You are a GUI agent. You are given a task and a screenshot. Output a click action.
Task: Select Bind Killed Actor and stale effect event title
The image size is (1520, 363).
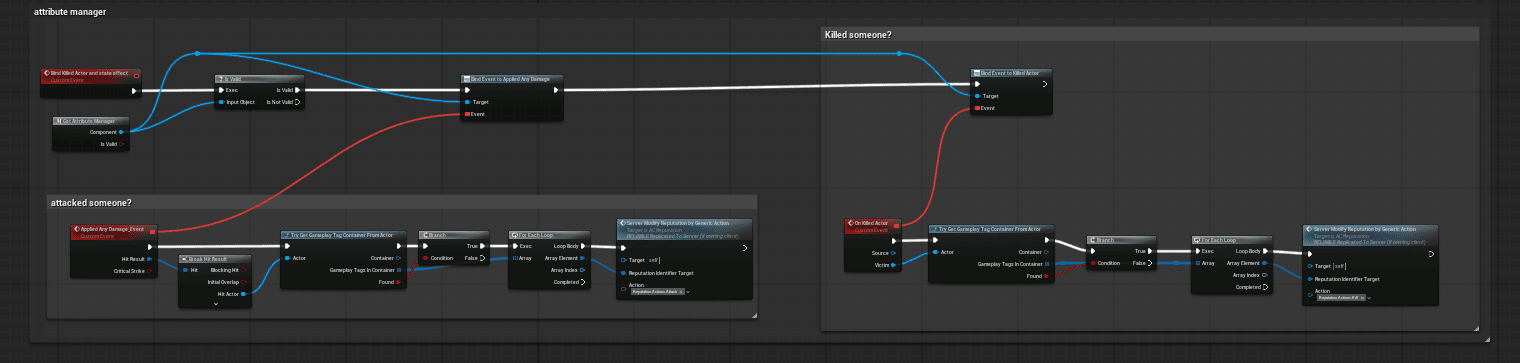(90, 73)
